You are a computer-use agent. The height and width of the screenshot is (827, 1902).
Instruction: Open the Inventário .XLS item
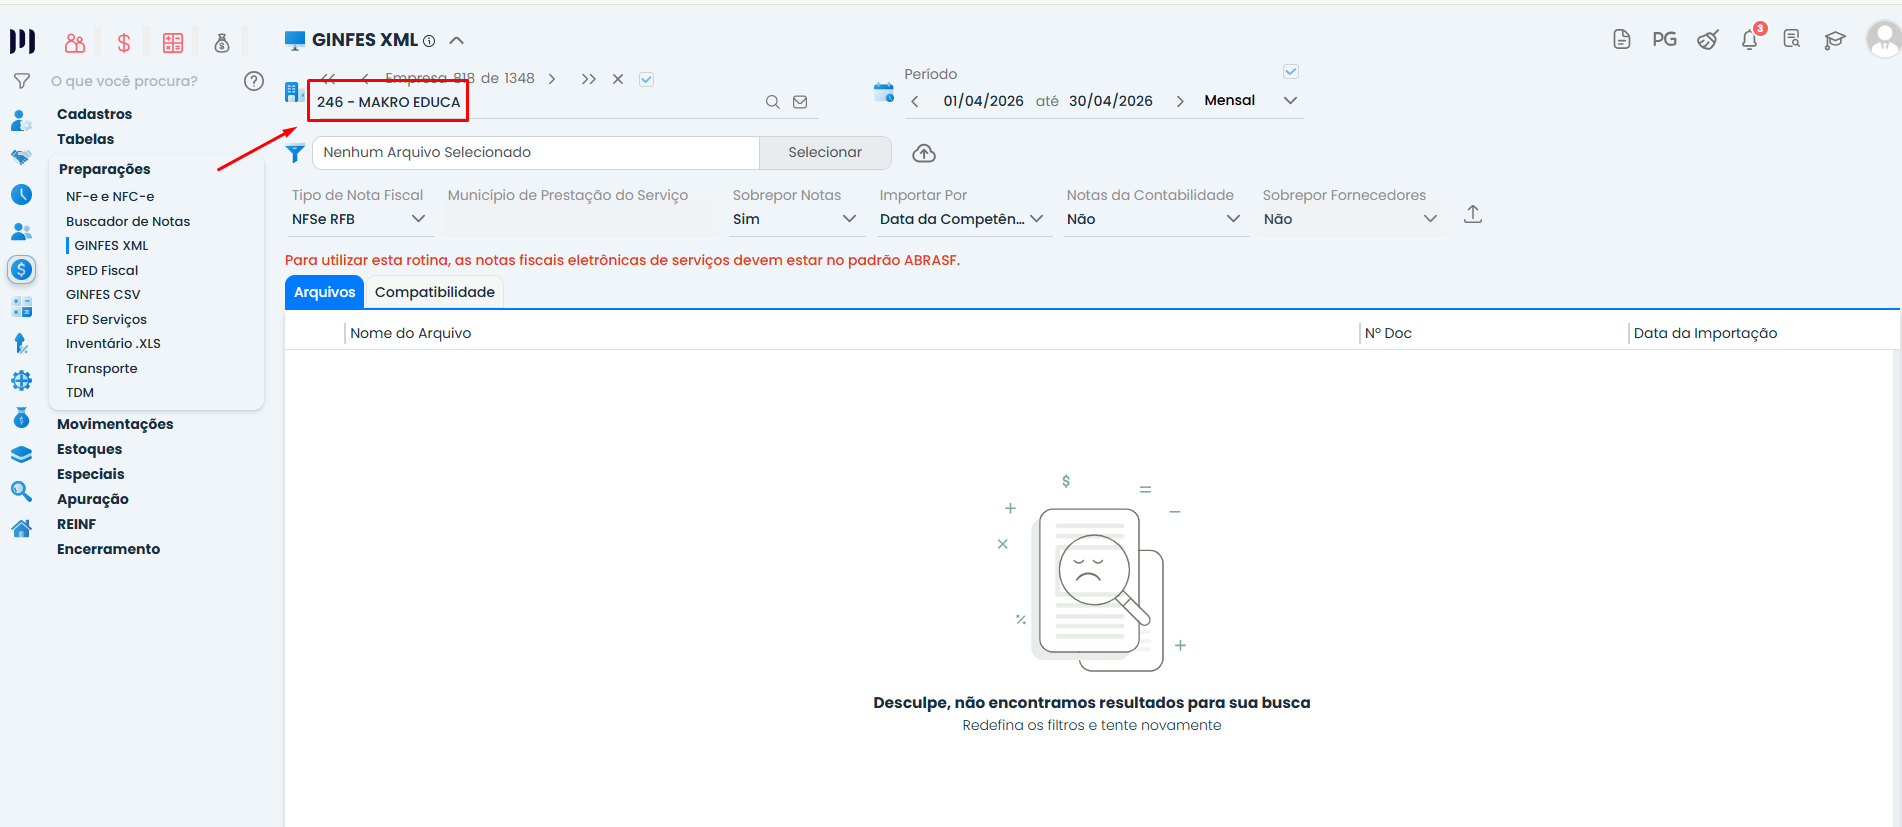[113, 343]
